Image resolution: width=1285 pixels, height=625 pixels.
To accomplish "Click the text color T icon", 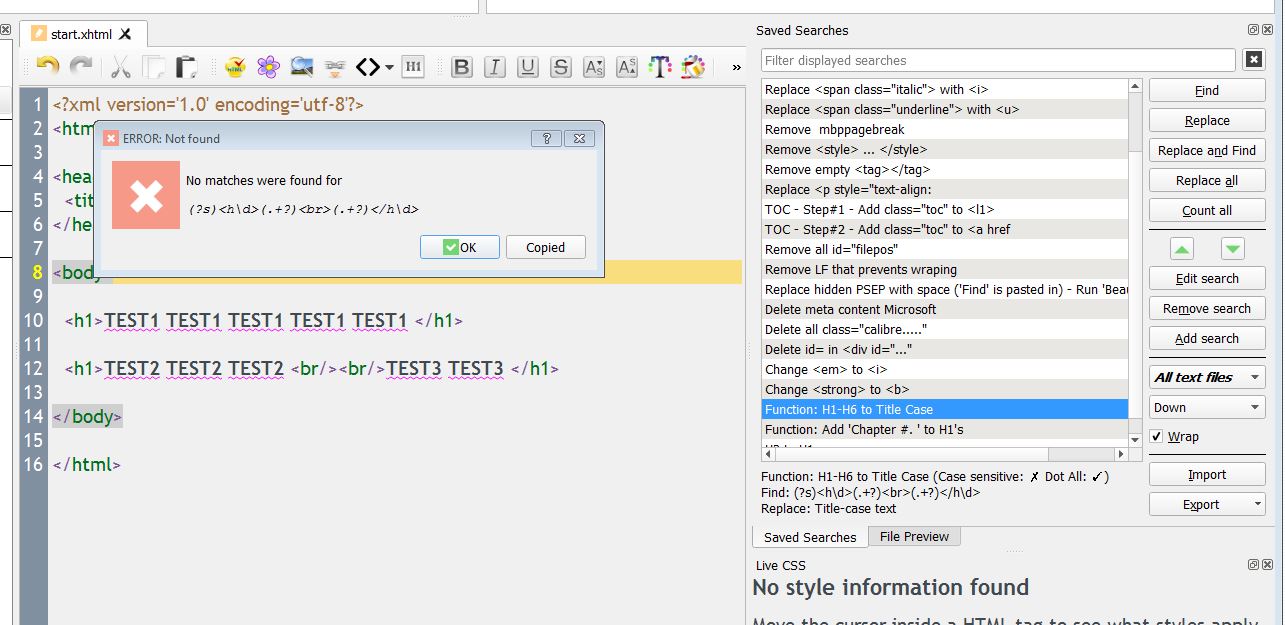I will (659, 67).
